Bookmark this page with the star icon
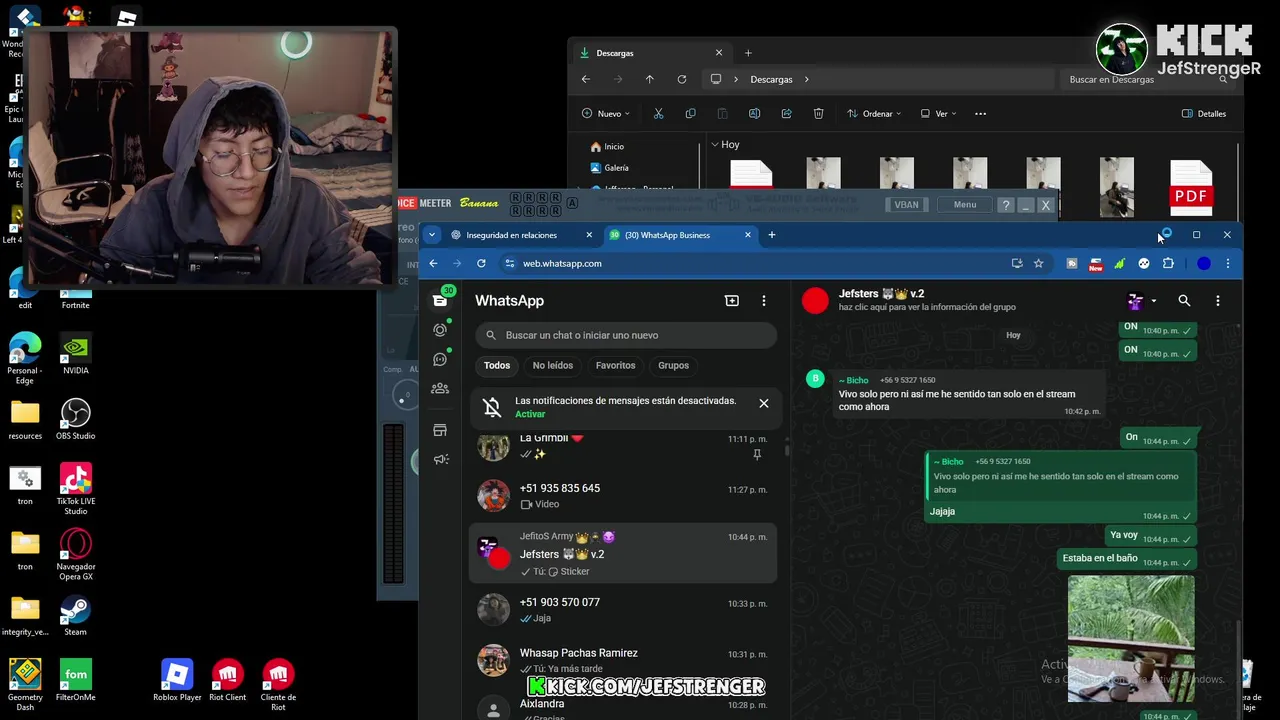The width and height of the screenshot is (1280, 720). point(1039,263)
